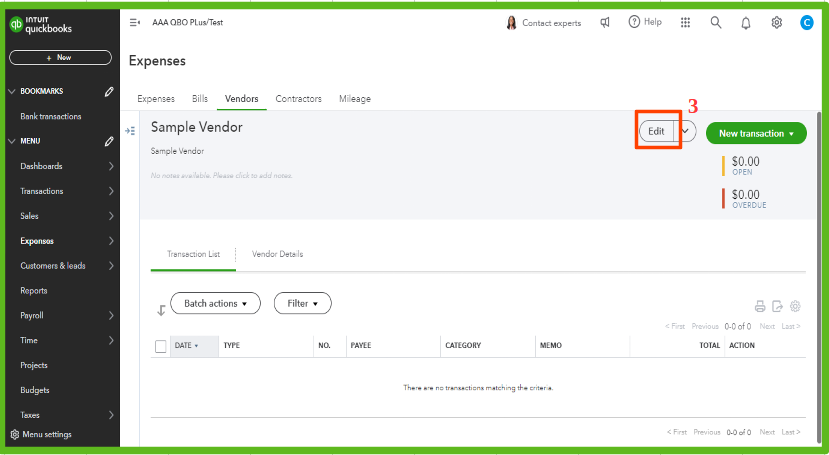Viewport: 829px width, 455px height.
Task: Click the Edit vendor button
Action: 656,131
